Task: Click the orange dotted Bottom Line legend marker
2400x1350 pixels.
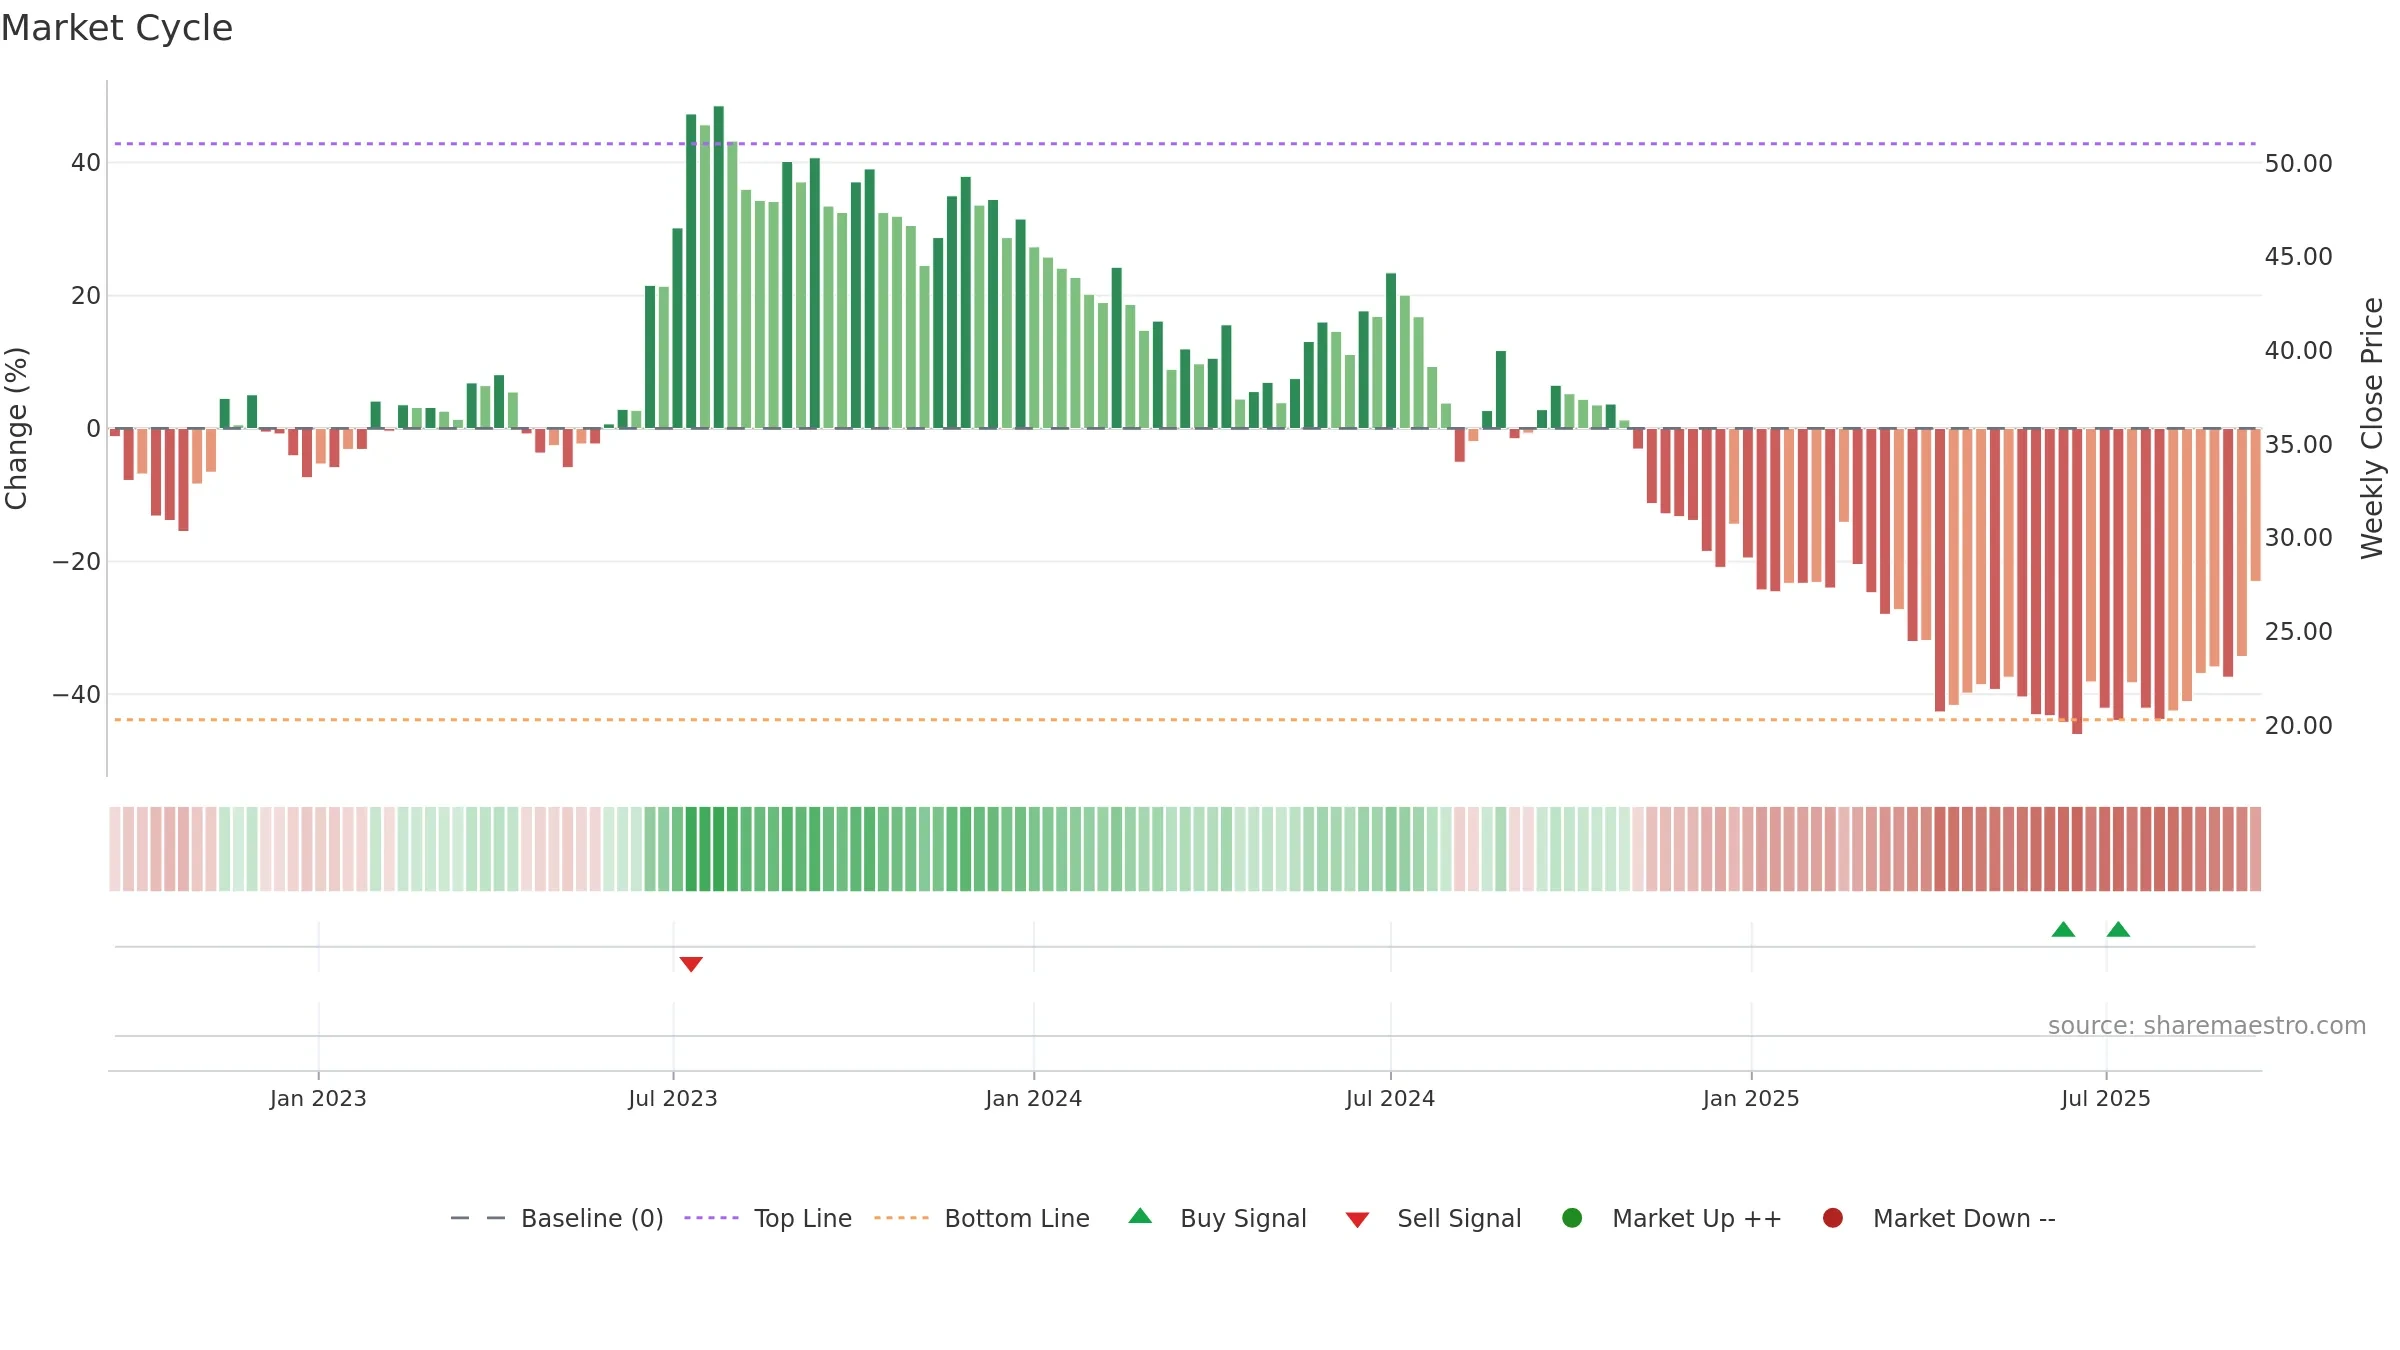Action: (x=901, y=1218)
